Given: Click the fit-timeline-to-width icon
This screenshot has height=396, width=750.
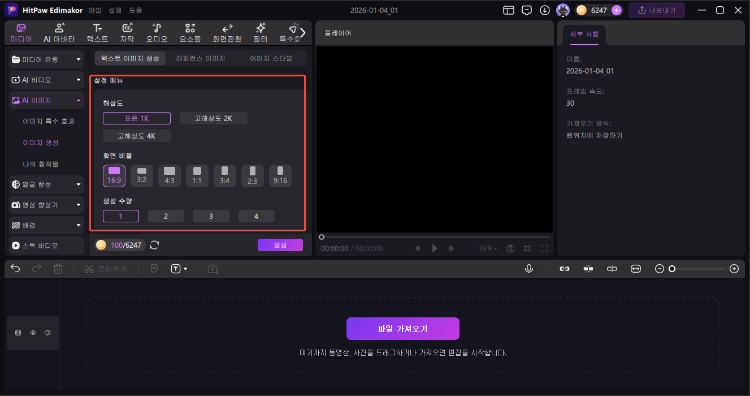Looking at the screenshot, I should tap(636, 269).
